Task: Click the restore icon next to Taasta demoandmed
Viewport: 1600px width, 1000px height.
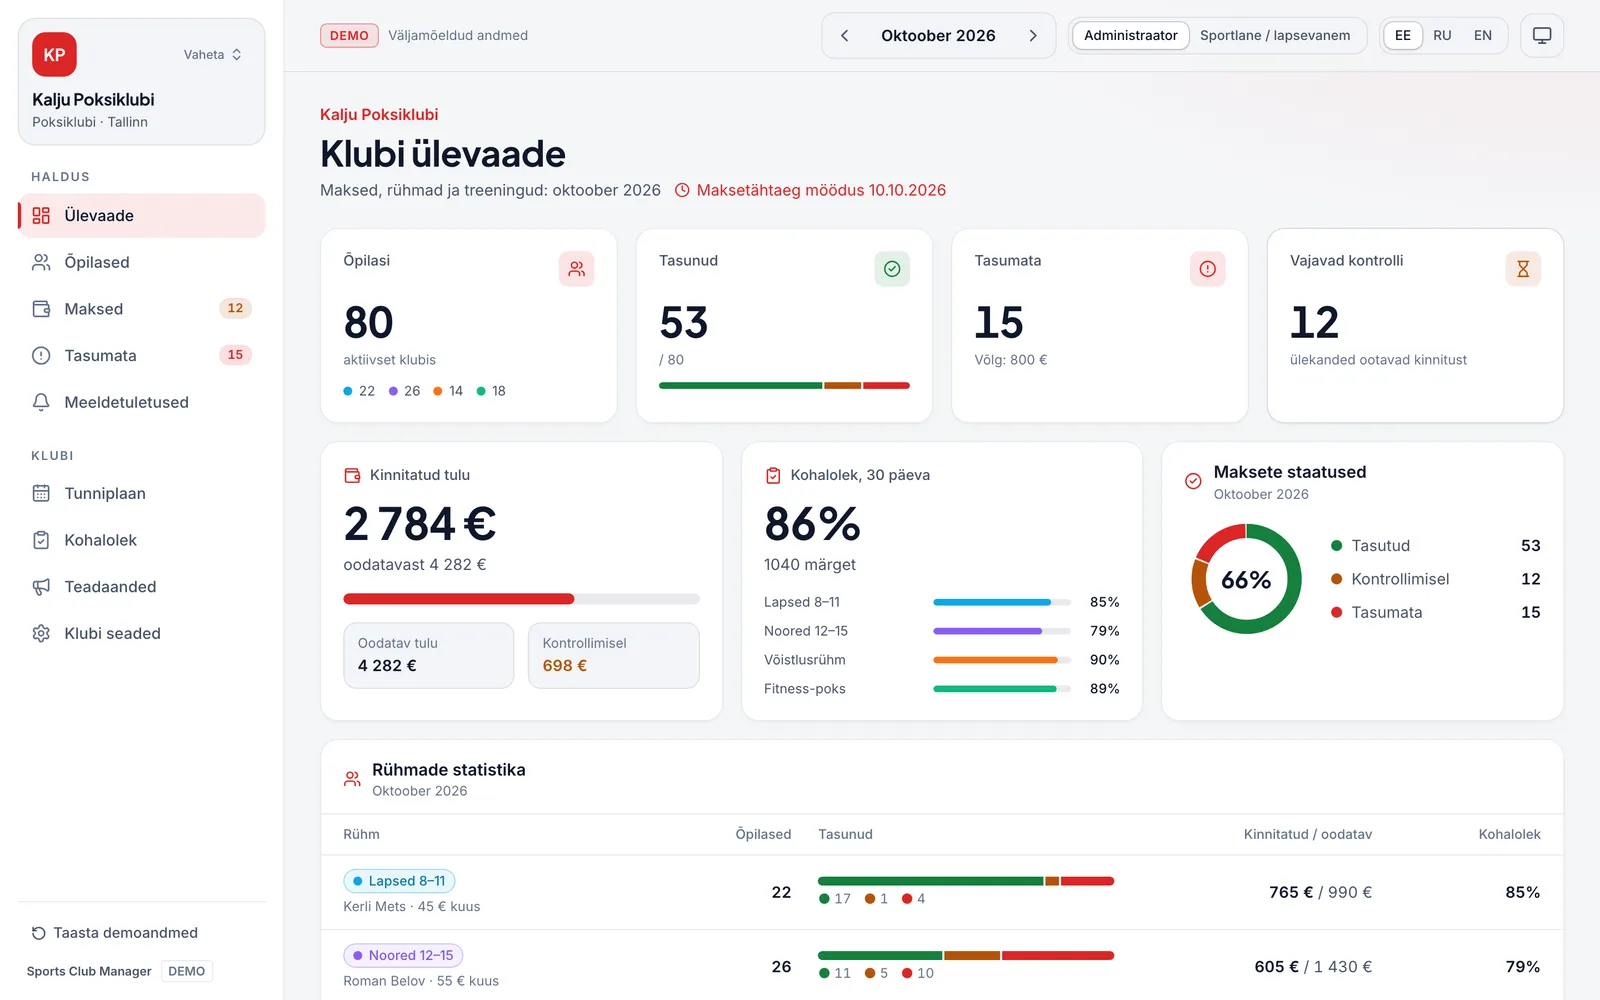Action: (38, 933)
